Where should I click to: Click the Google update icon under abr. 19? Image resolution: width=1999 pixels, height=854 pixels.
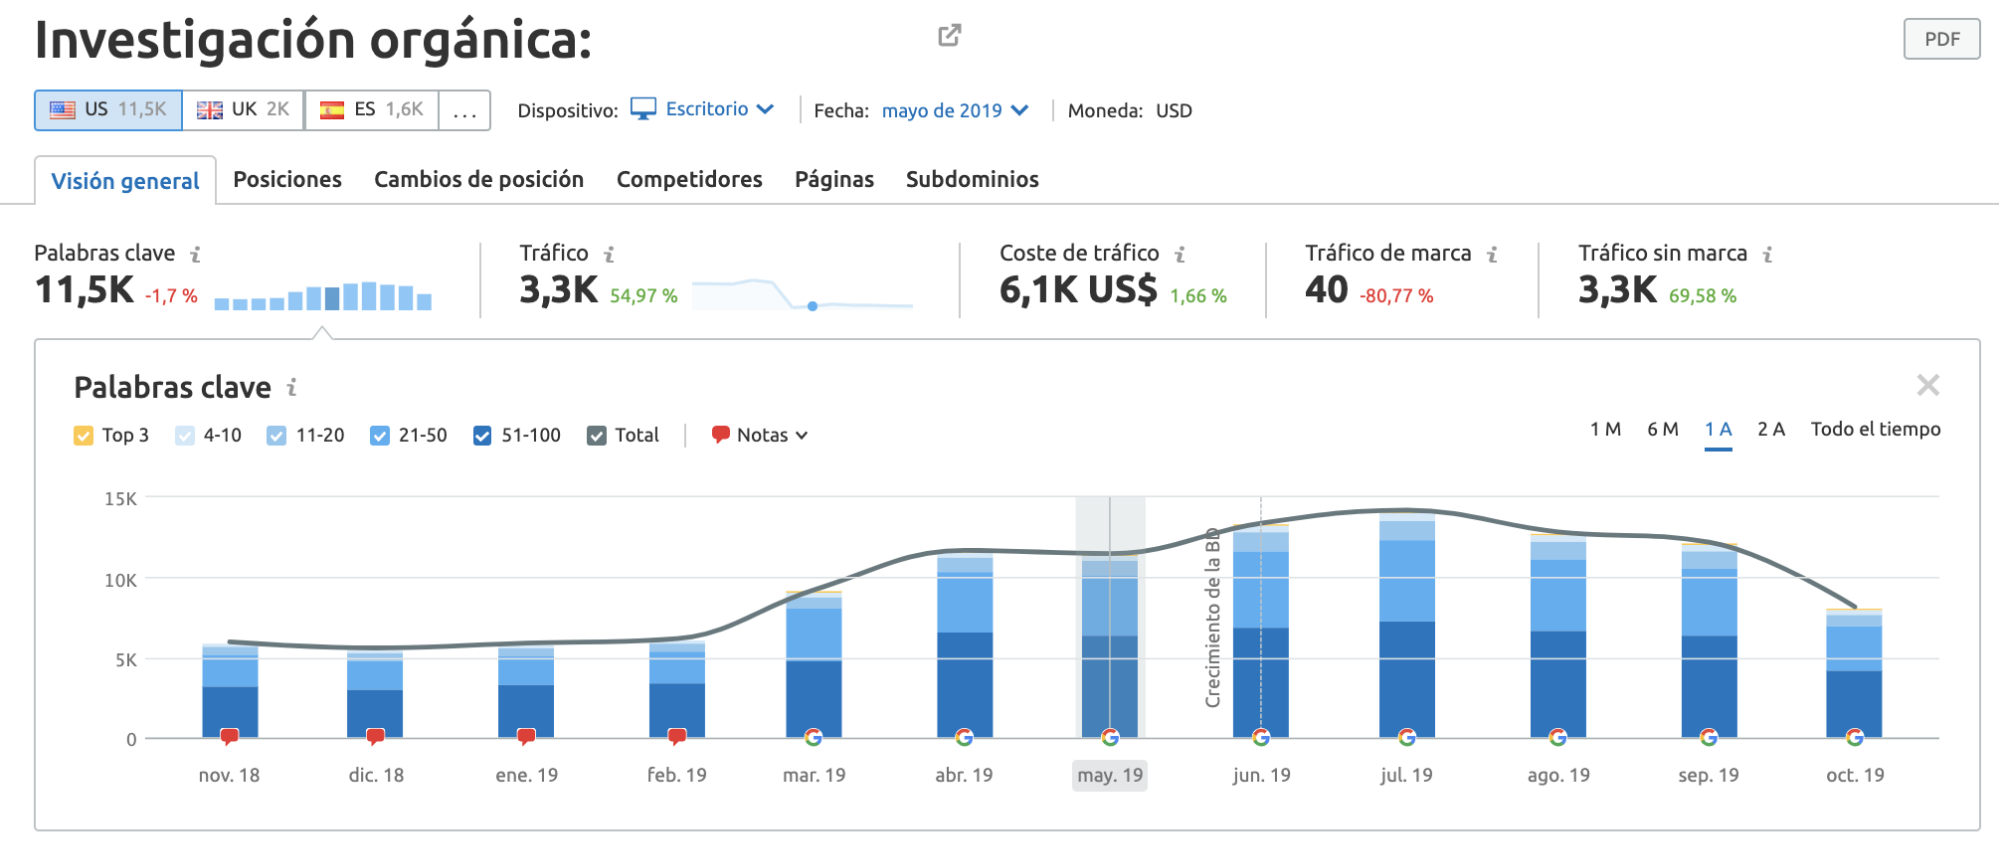point(964,737)
